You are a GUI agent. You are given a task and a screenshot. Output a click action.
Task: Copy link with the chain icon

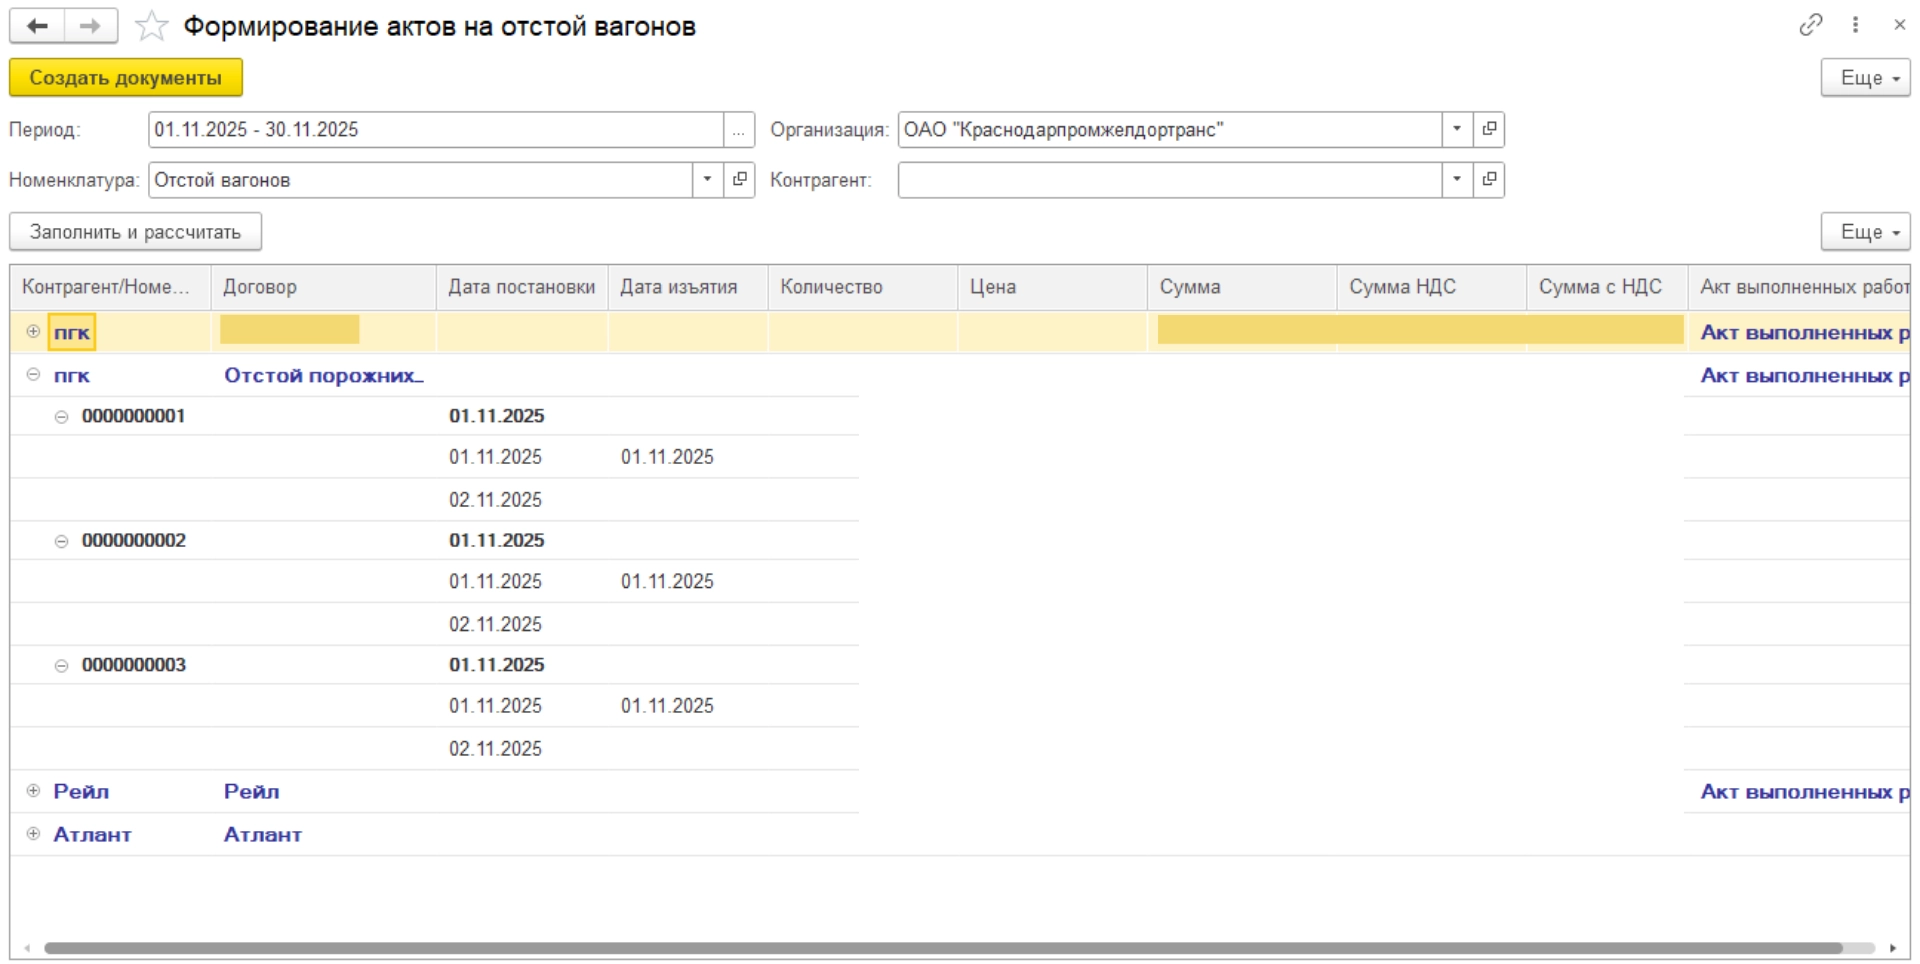pyautogui.click(x=1810, y=25)
